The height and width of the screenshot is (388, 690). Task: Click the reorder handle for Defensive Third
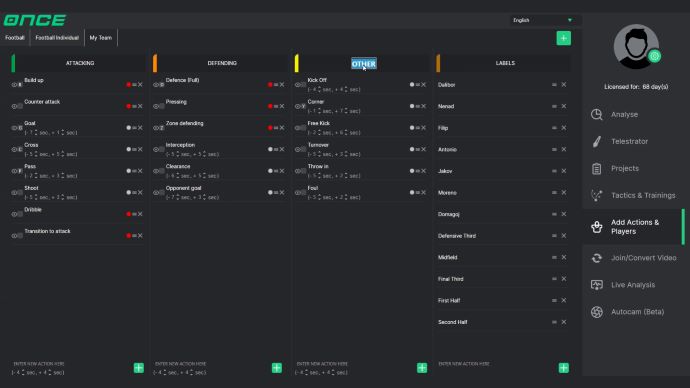click(554, 236)
